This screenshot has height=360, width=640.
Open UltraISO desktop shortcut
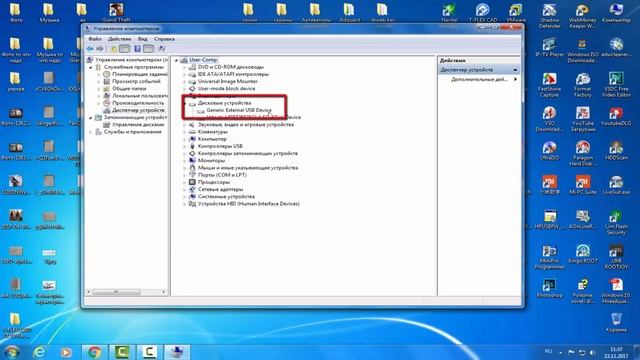pos(549,151)
